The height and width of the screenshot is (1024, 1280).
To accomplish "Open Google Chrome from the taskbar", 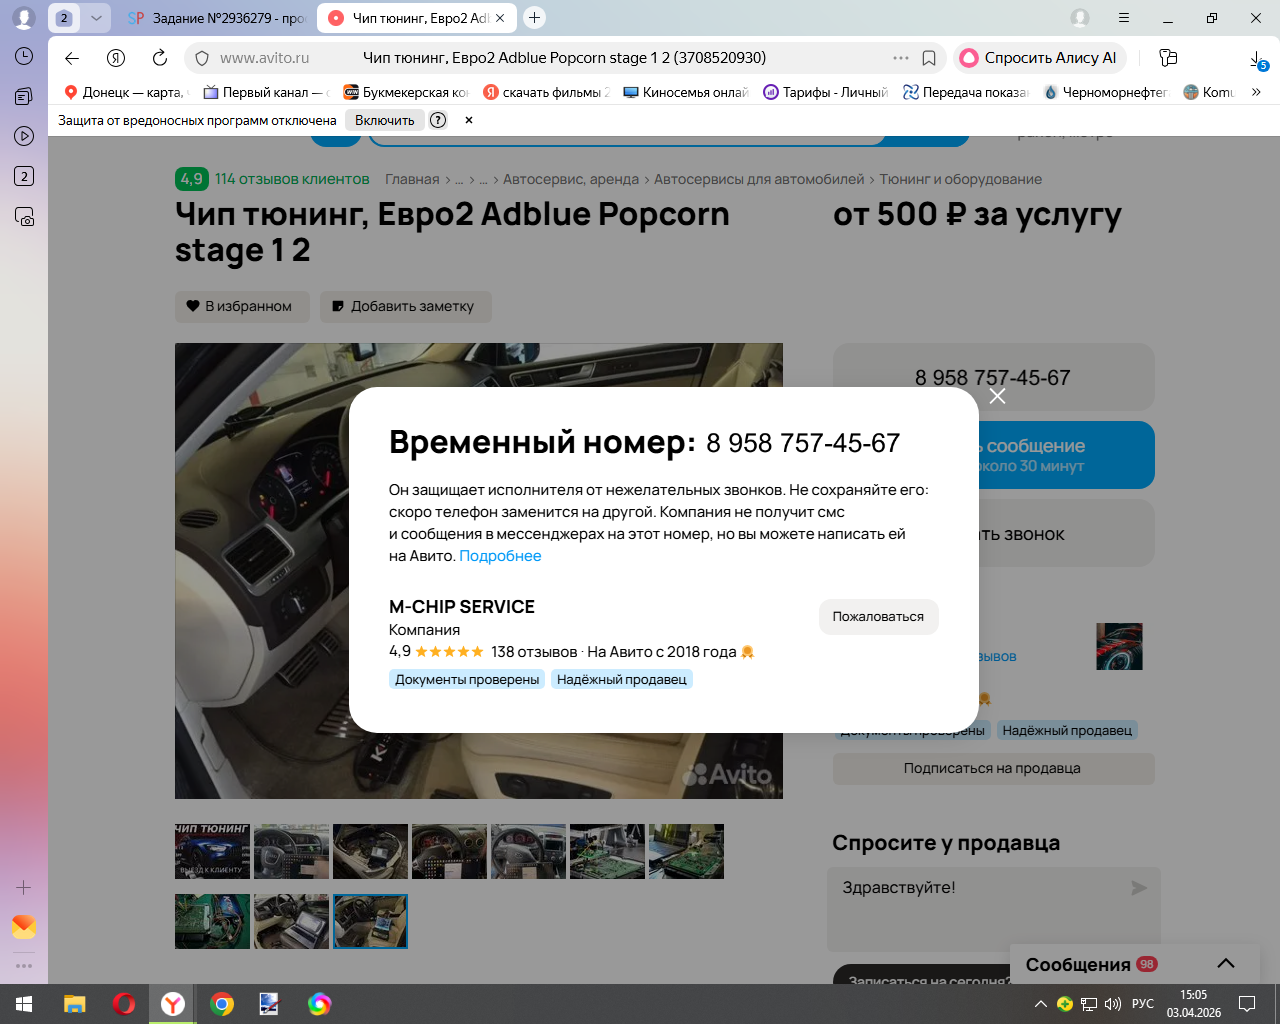I will click(222, 1004).
